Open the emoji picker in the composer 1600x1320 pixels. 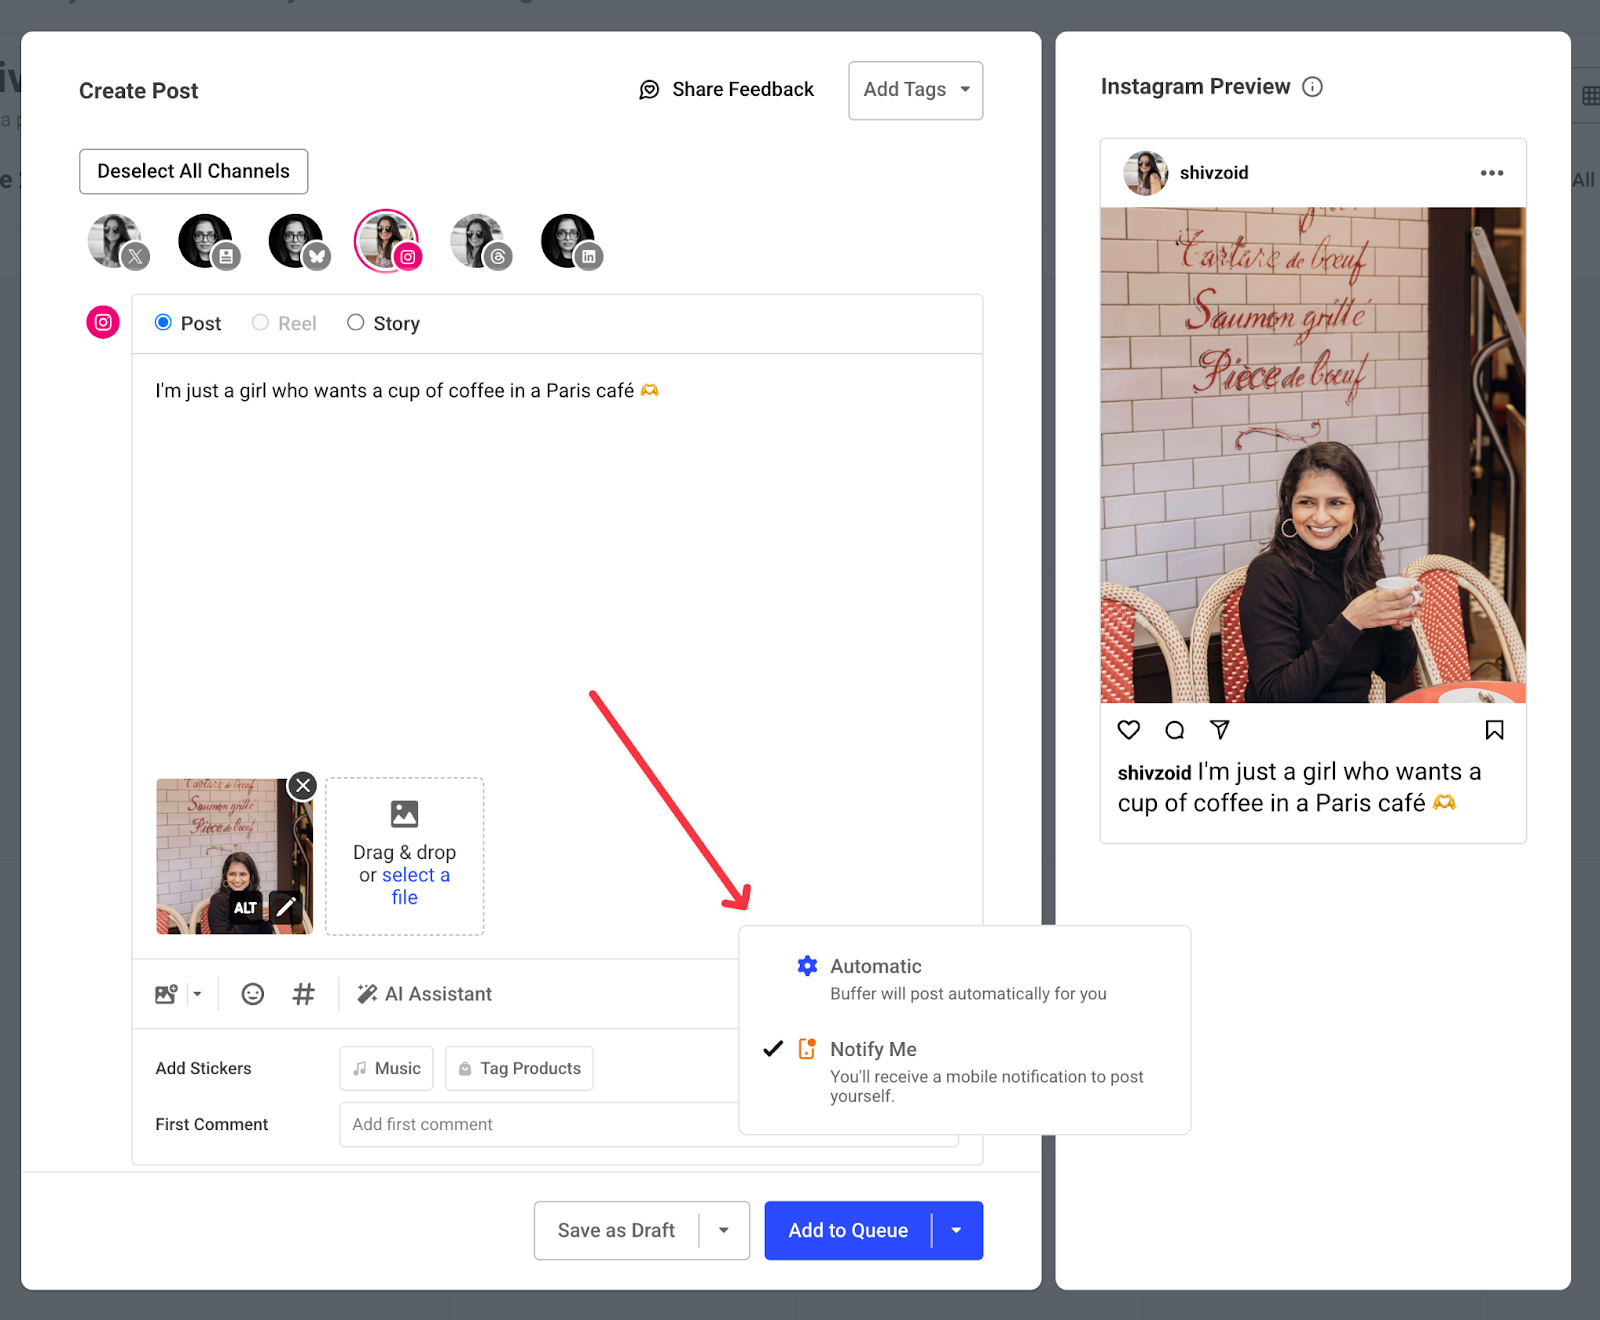click(x=252, y=993)
